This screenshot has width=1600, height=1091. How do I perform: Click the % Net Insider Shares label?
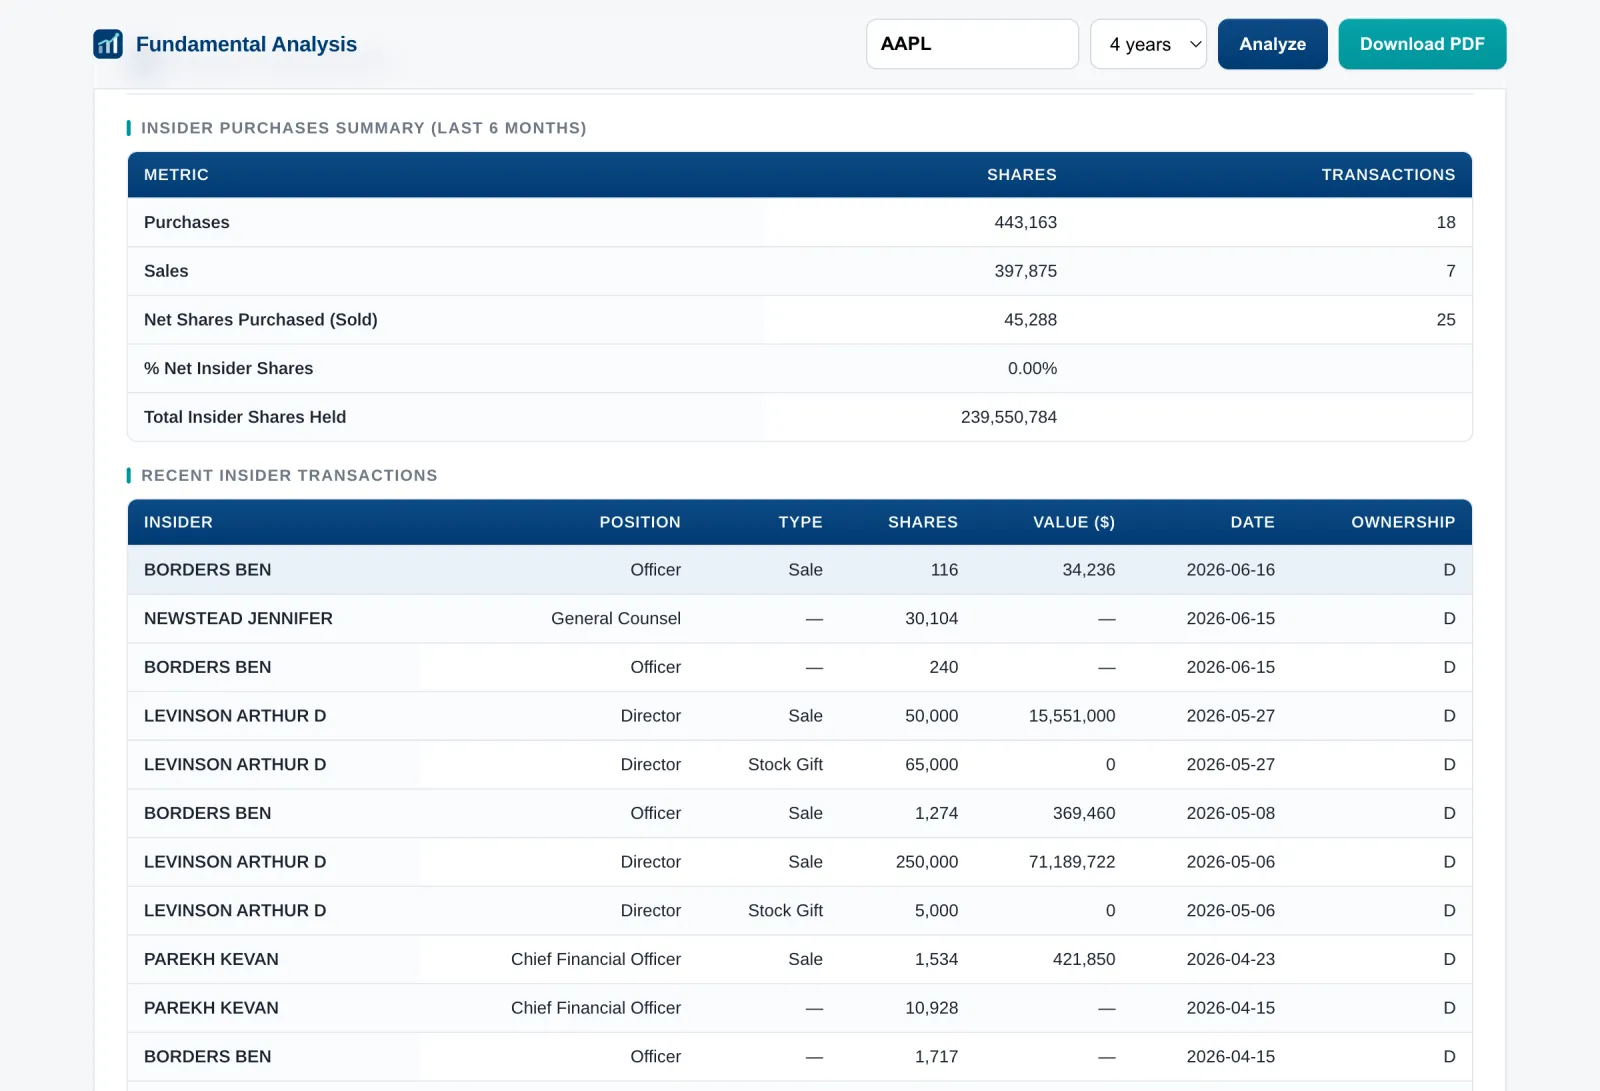click(x=228, y=369)
